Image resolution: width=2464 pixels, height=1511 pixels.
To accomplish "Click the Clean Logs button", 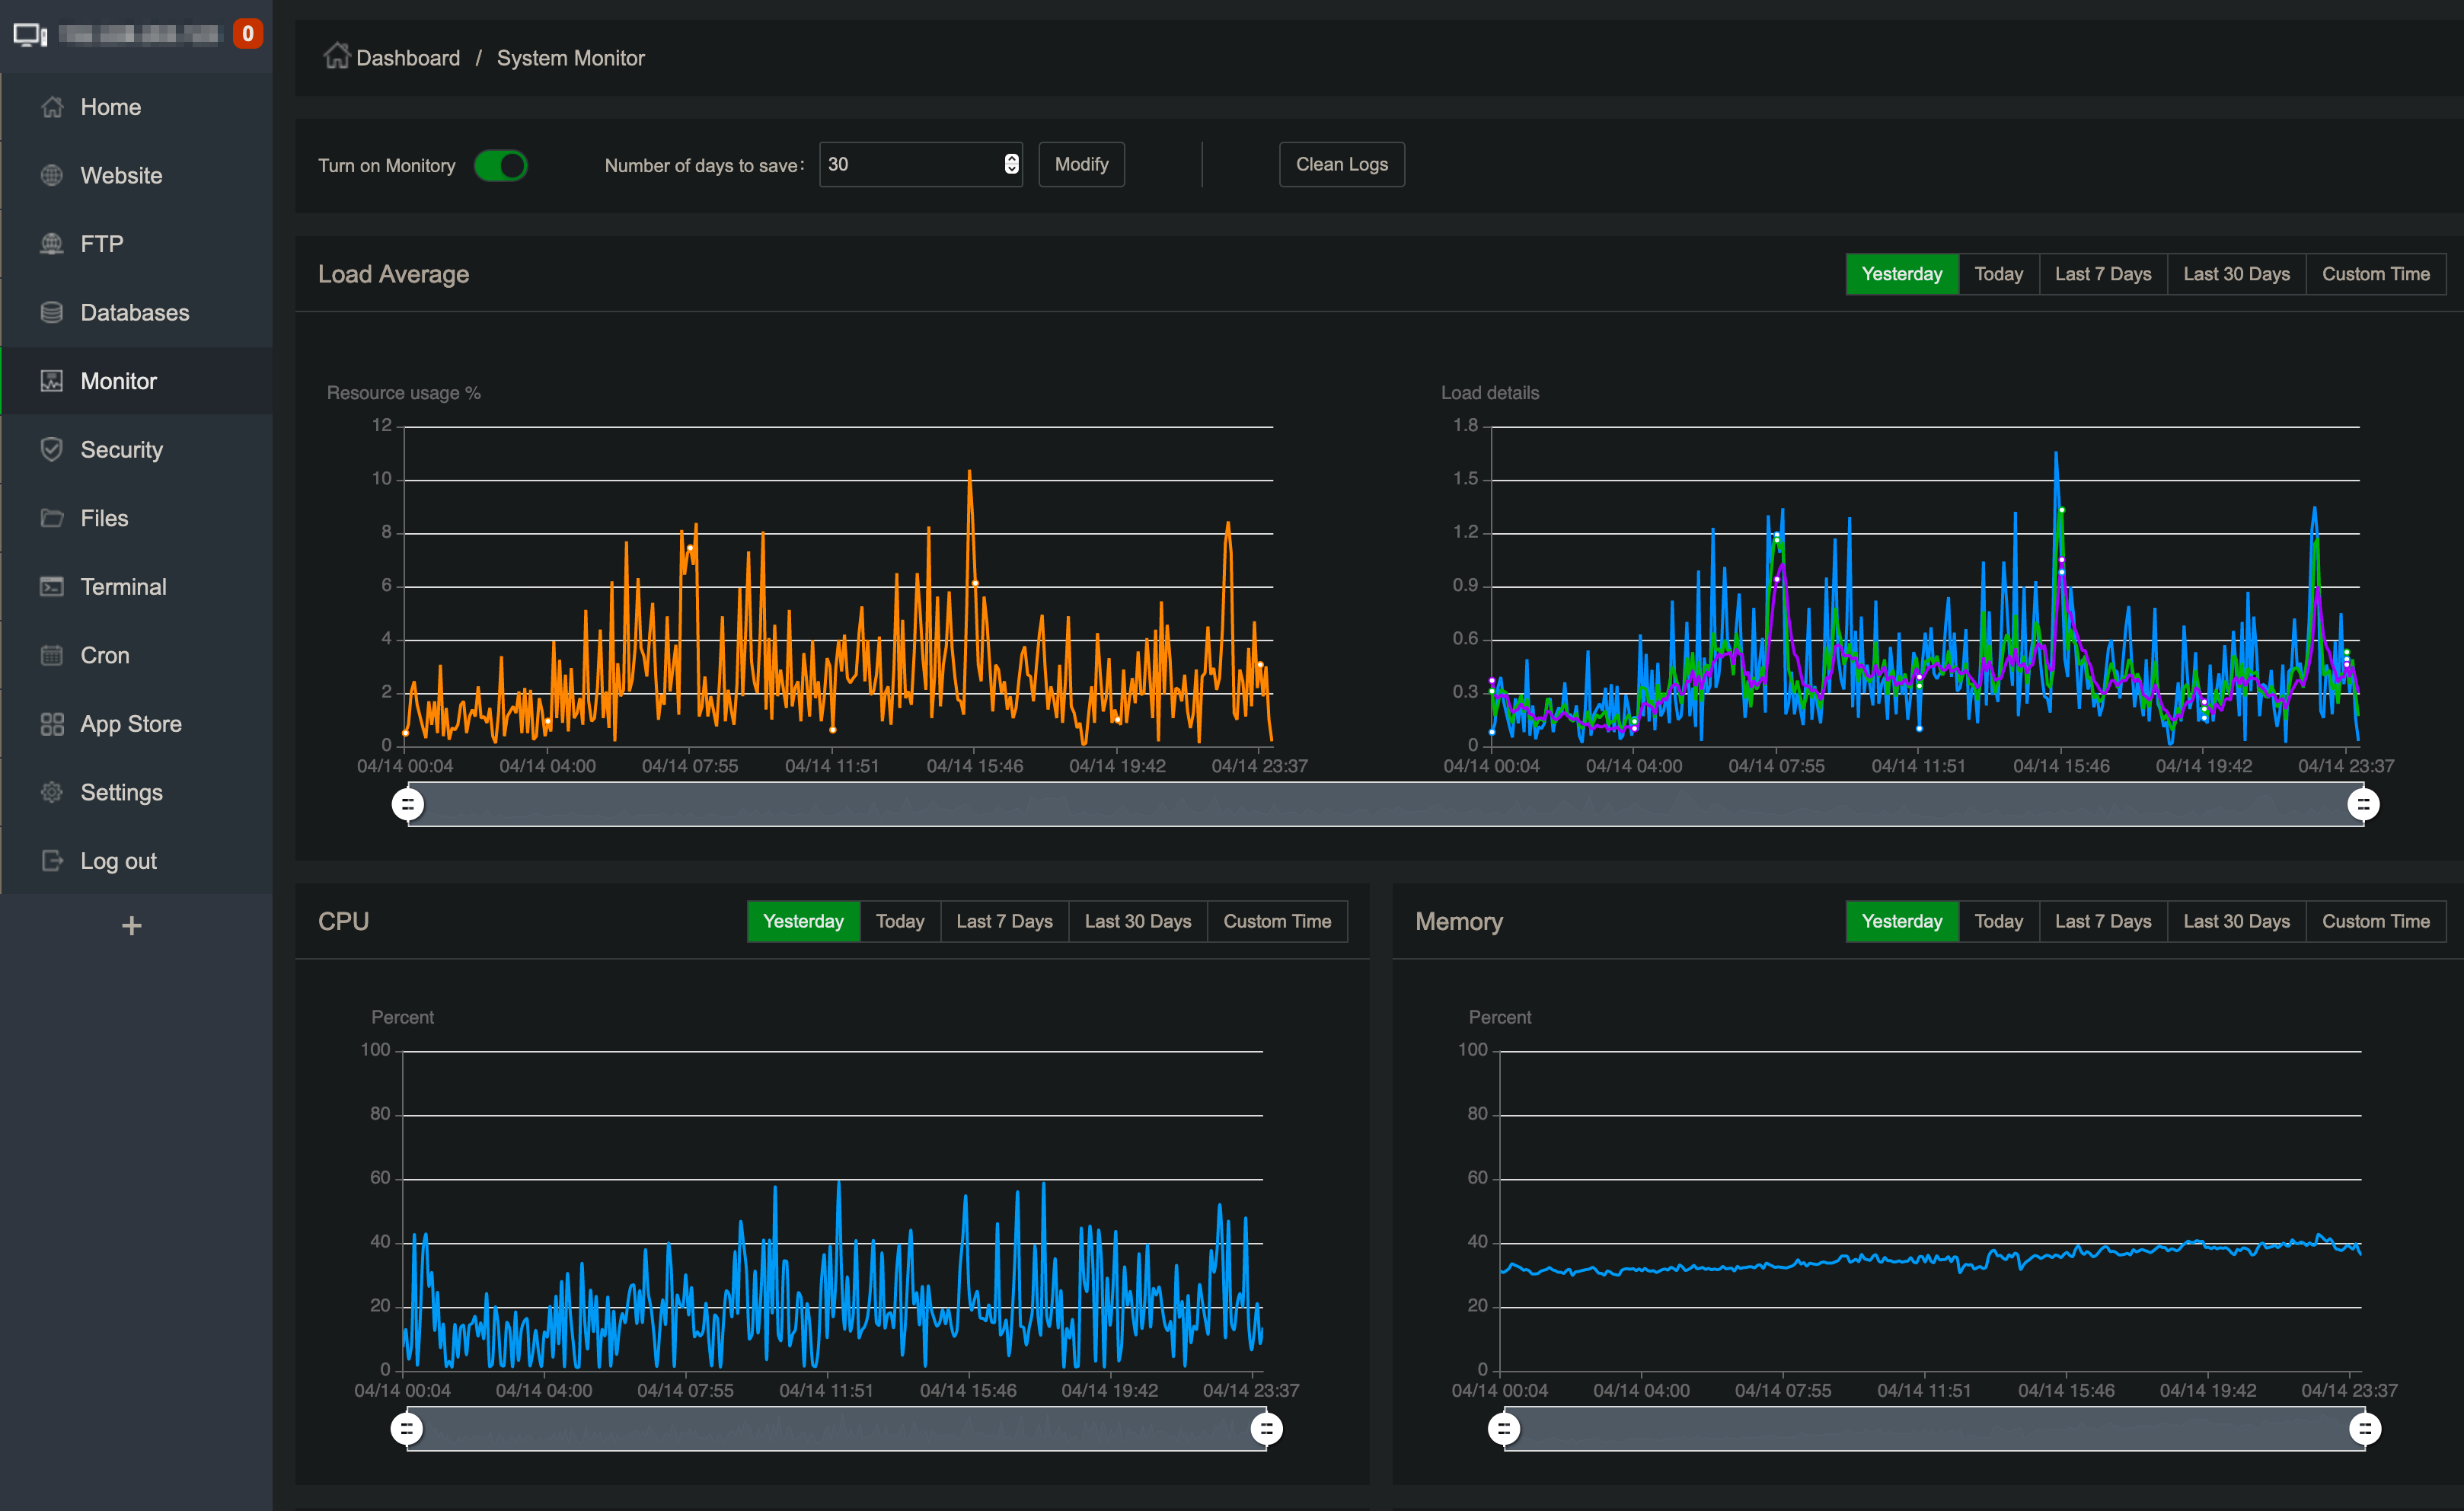I will point(1341,164).
